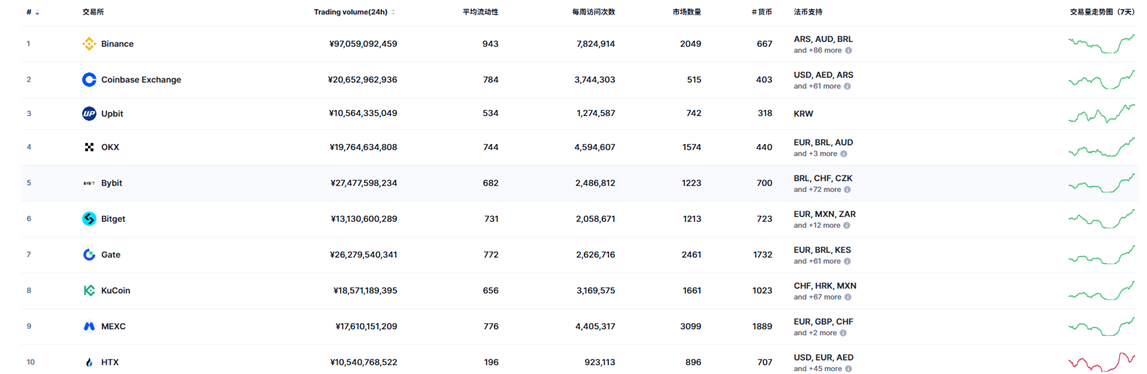Click sort arrow next to # header
Viewport: 1147px width, 374px height.
coord(37,13)
